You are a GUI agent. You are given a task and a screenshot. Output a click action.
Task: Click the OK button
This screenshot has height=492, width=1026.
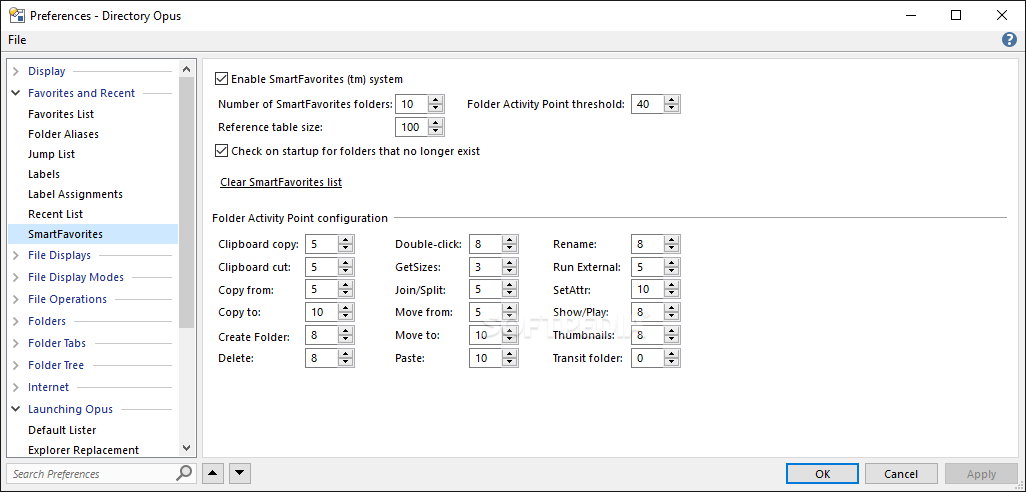tap(823, 474)
